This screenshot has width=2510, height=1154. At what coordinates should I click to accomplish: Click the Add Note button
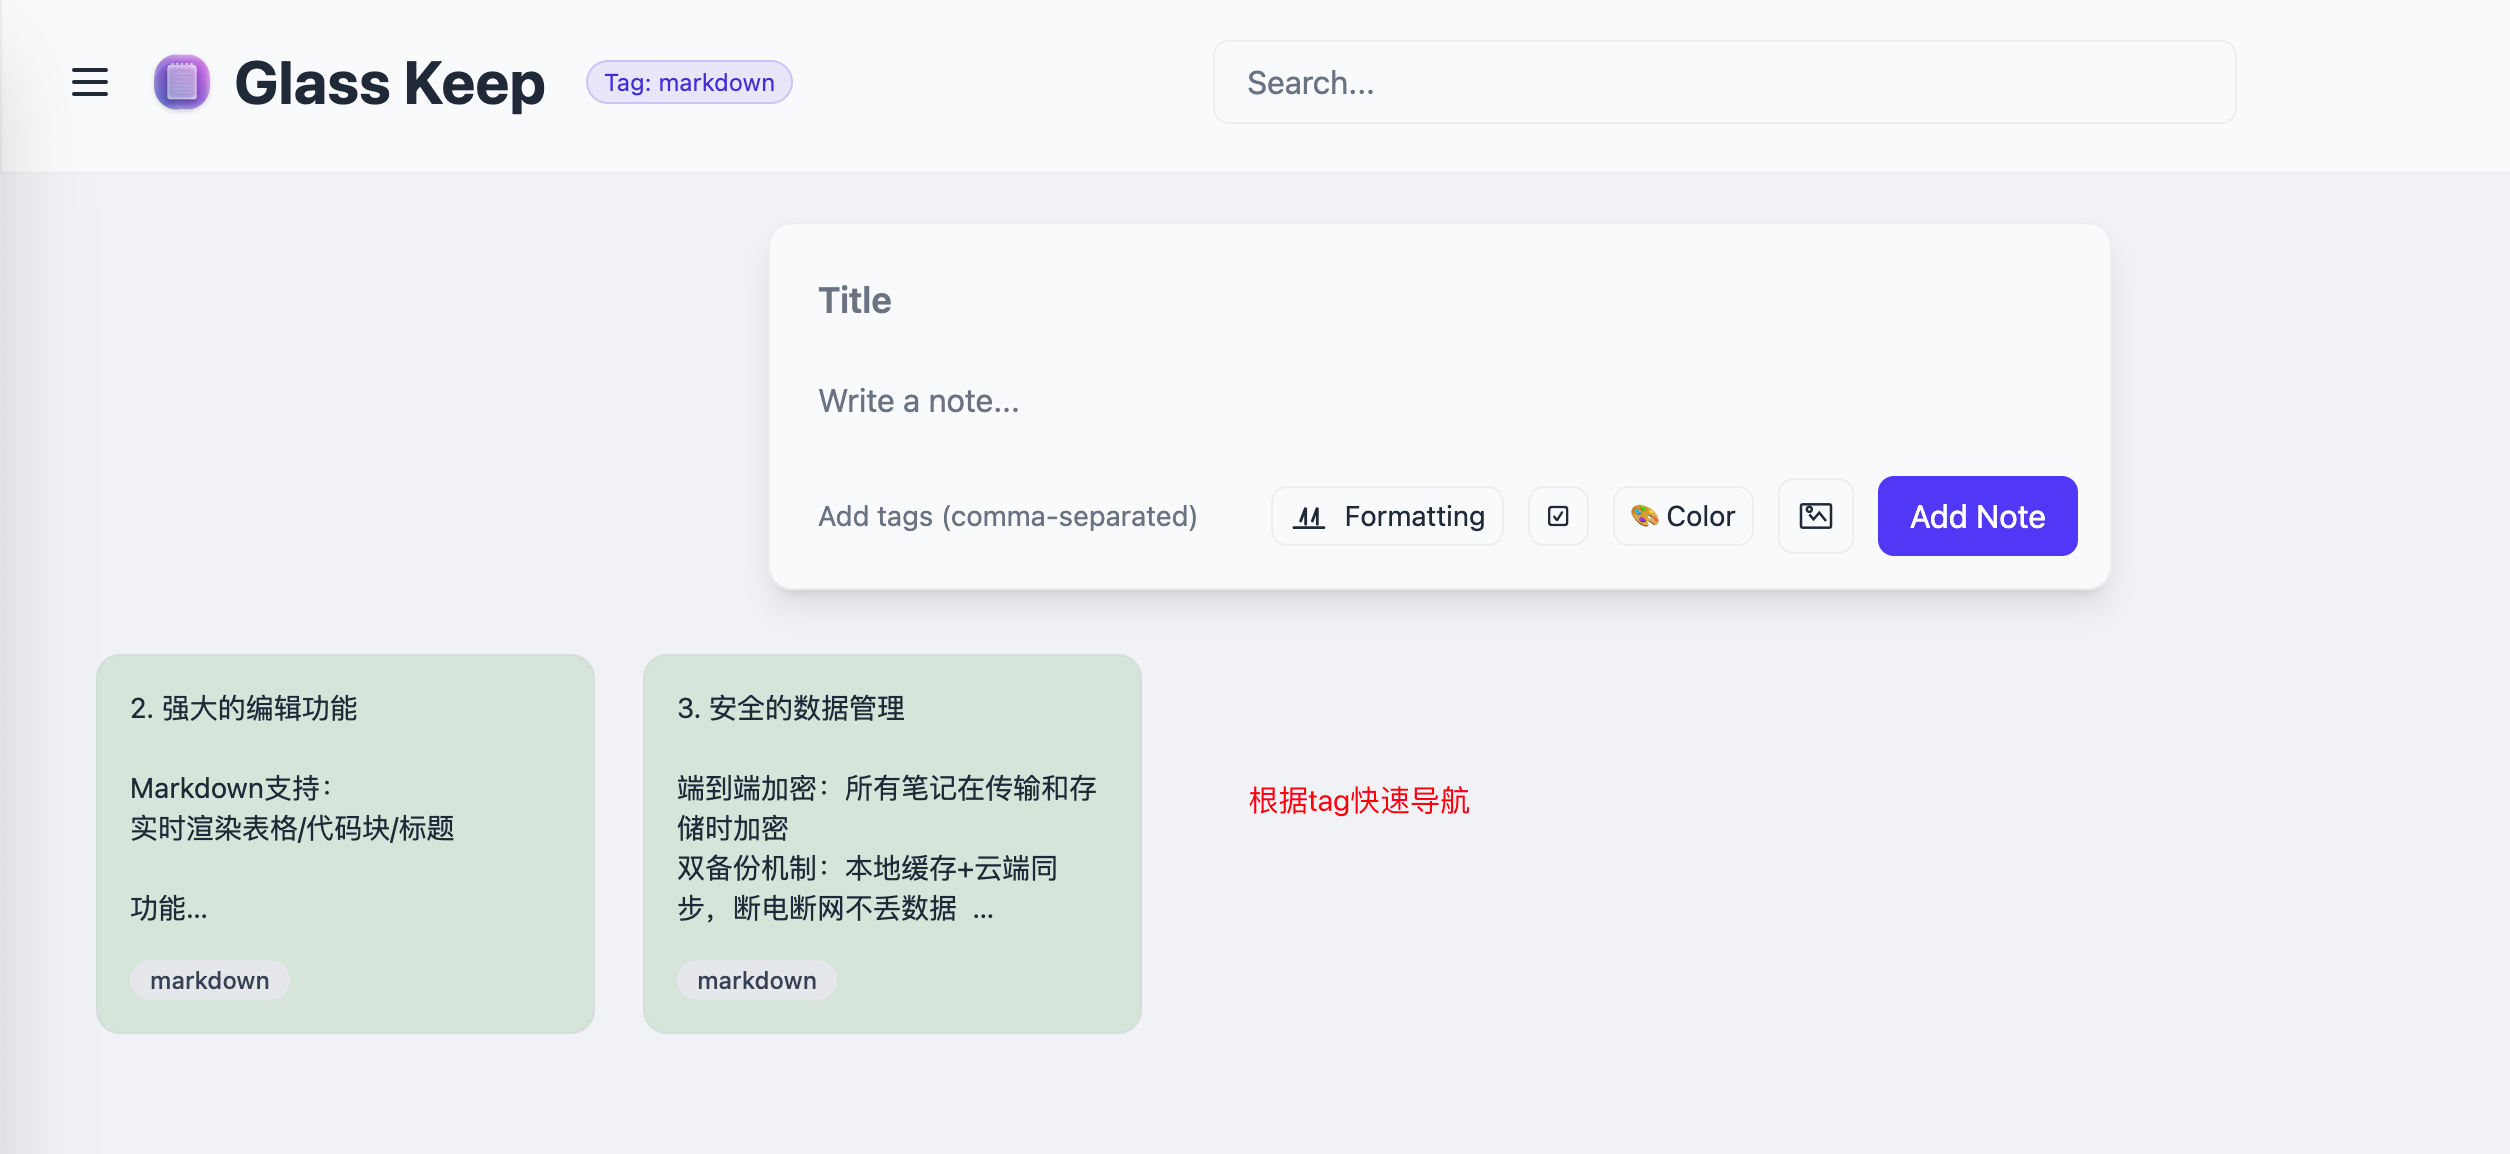click(1977, 516)
